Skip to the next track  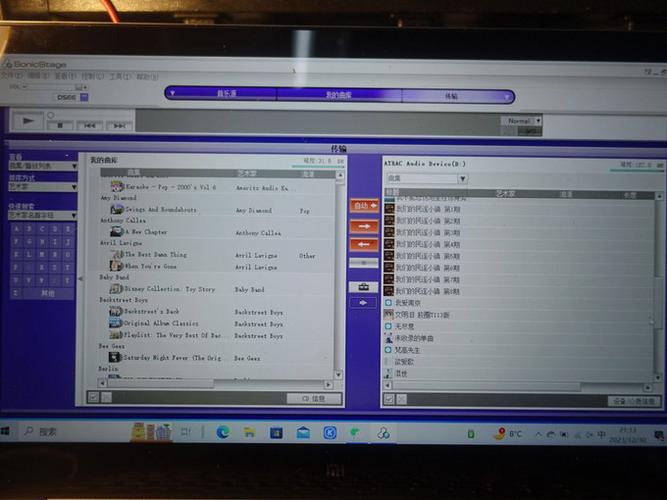click(x=120, y=126)
